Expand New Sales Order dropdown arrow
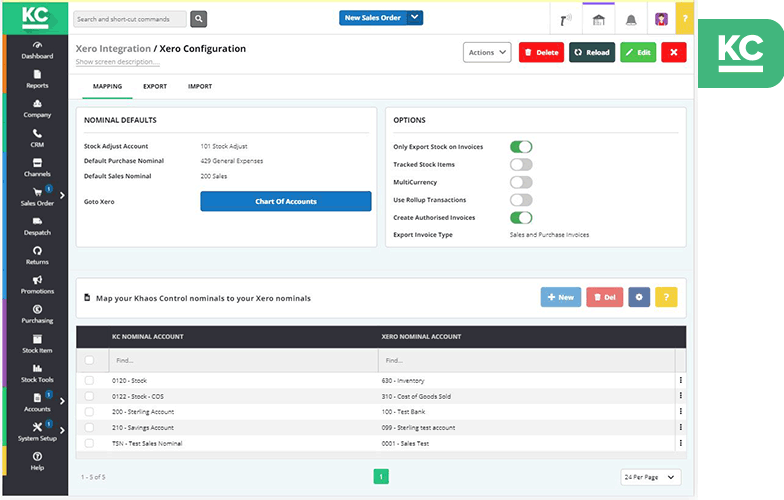The image size is (784, 500). [415, 18]
